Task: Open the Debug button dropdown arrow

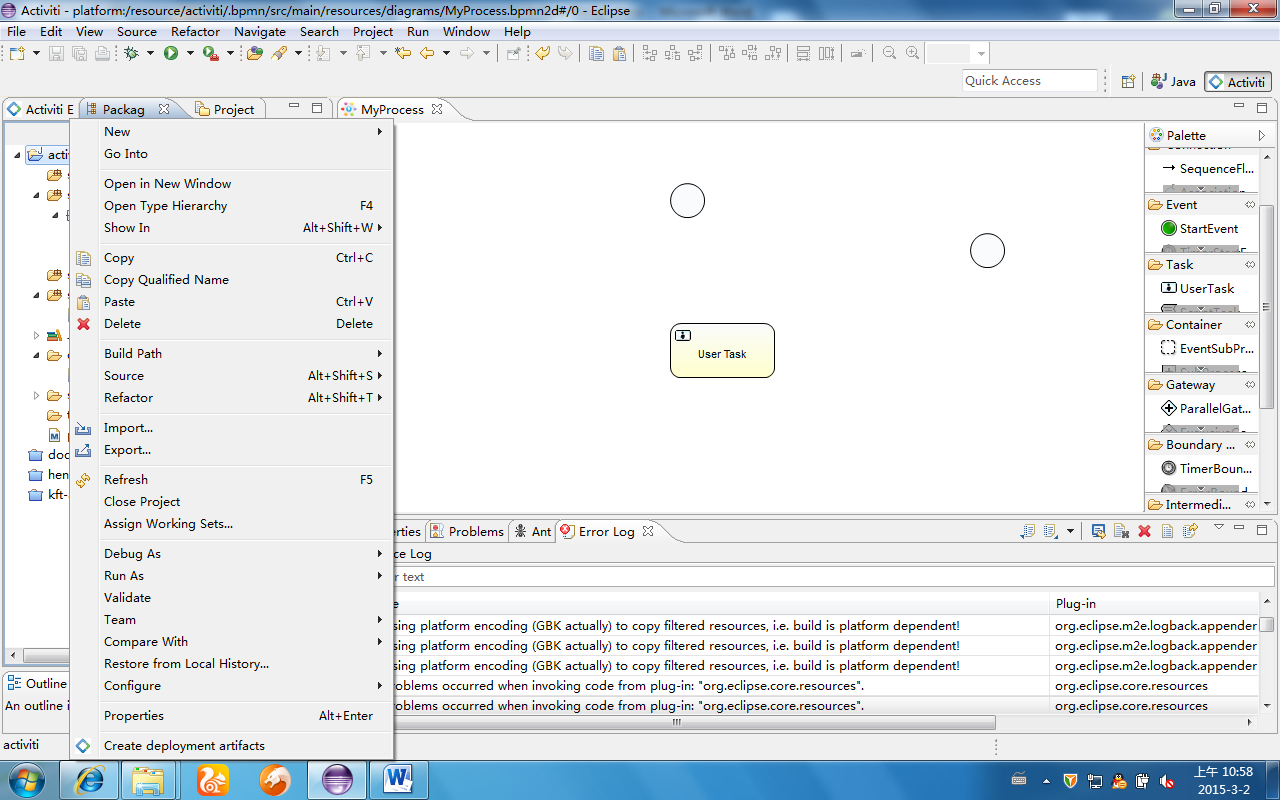Action: (x=150, y=53)
